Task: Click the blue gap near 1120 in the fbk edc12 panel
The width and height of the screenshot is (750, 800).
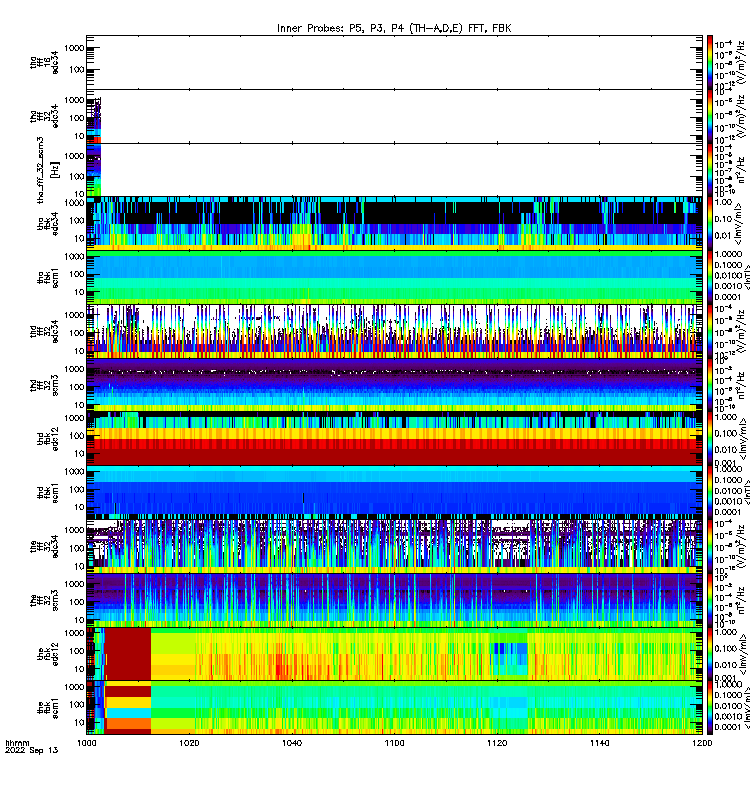Action: pyautogui.click(x=509, y=651)
